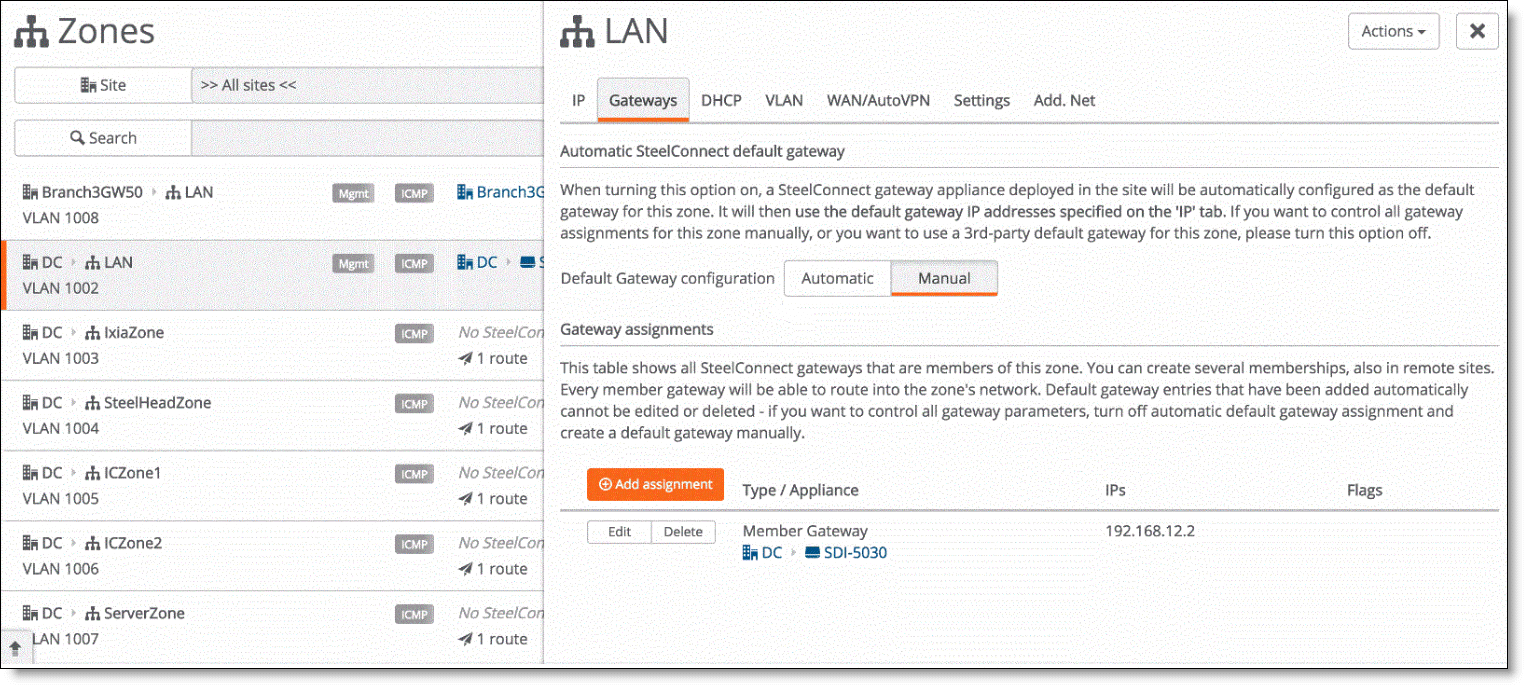Click the ICMP badge on IxiaZone
This screenshot has height=685, width=1524.
click(415, 333)
